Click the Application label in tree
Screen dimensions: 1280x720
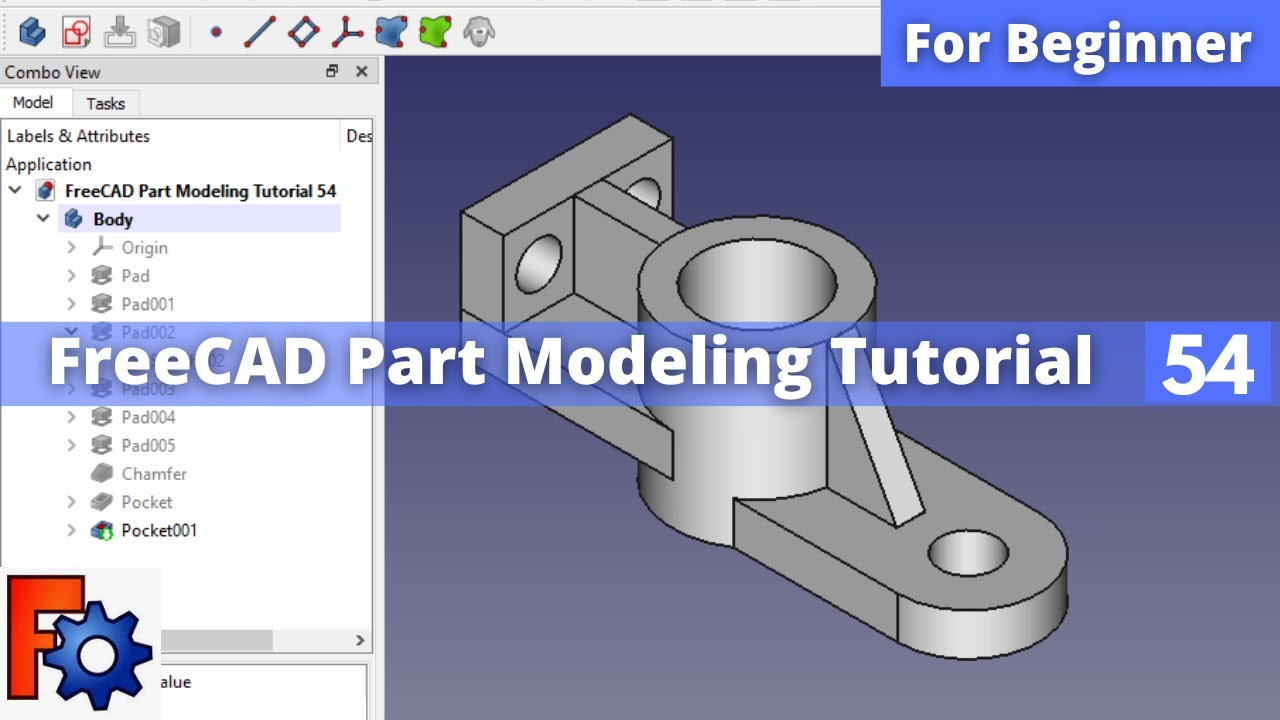tap(49, 164)
